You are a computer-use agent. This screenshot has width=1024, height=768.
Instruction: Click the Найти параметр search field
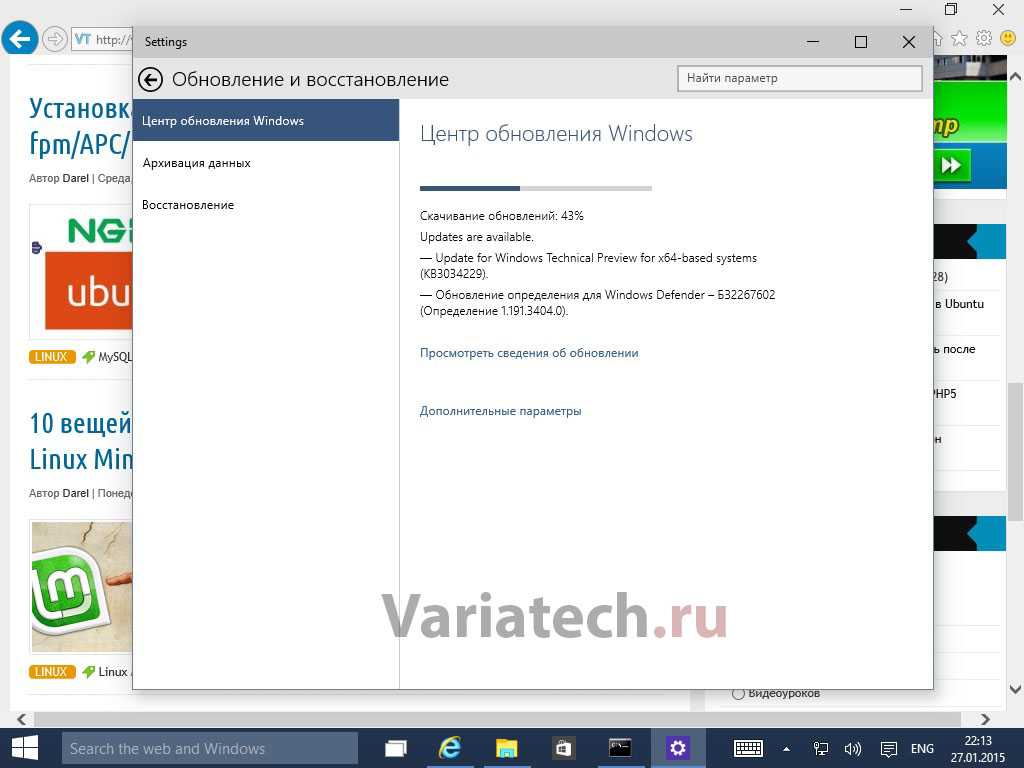click(x=799, y=78)
